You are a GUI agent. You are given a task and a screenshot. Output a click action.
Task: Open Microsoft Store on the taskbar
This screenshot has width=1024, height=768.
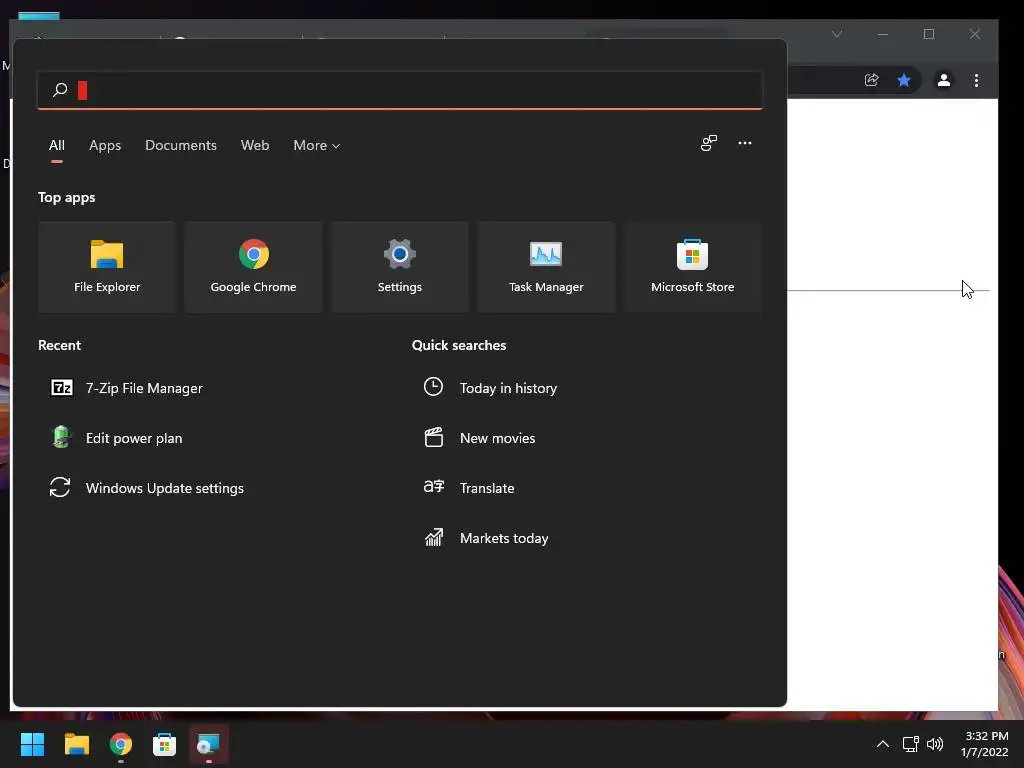pos(165,744)
